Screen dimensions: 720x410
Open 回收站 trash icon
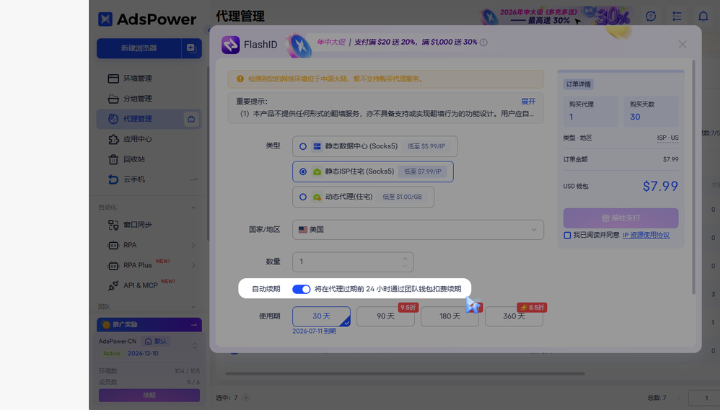pyautogui.click(x=113, y=159)
